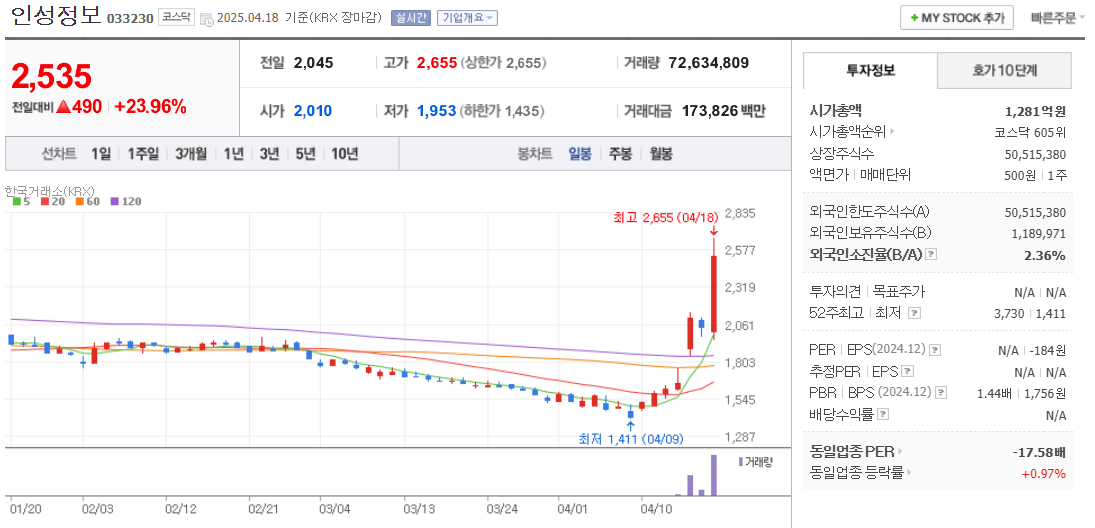Select the 3년 line chart period

pyautogui.click(x=270, y=154)
